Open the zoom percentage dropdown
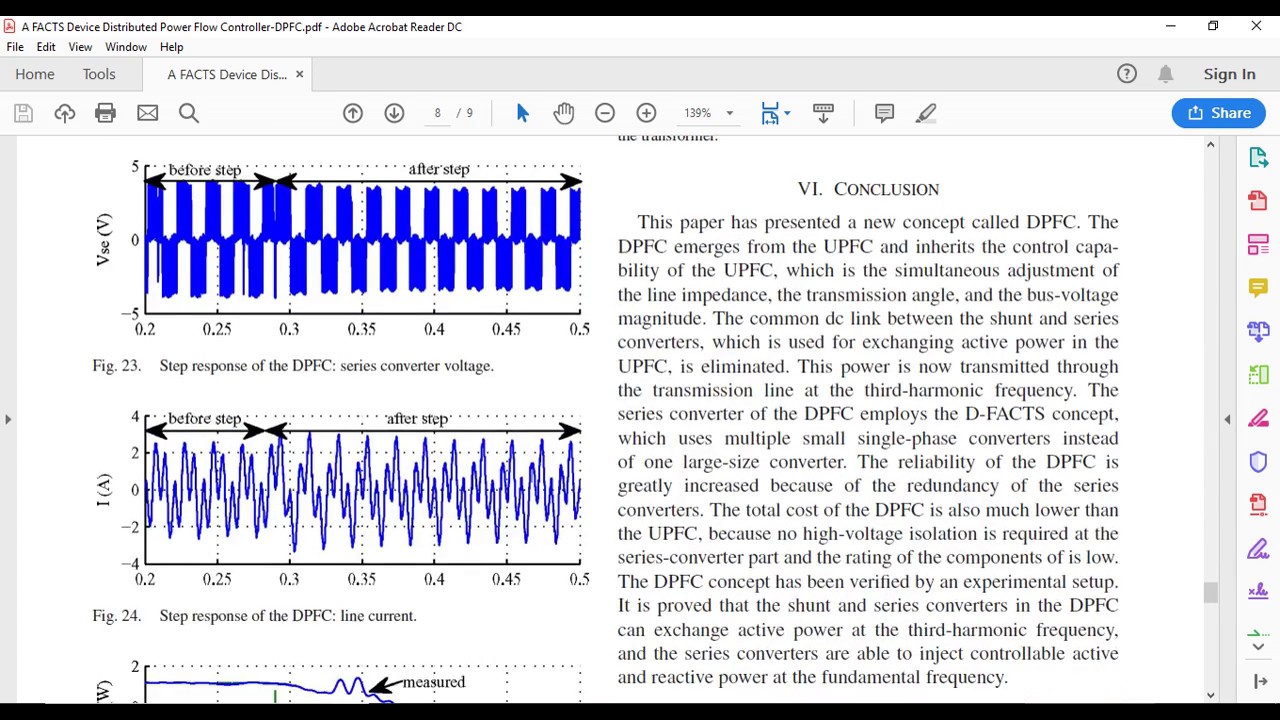1280x720 pixels. pyautogui.click(x=729, y=113)
